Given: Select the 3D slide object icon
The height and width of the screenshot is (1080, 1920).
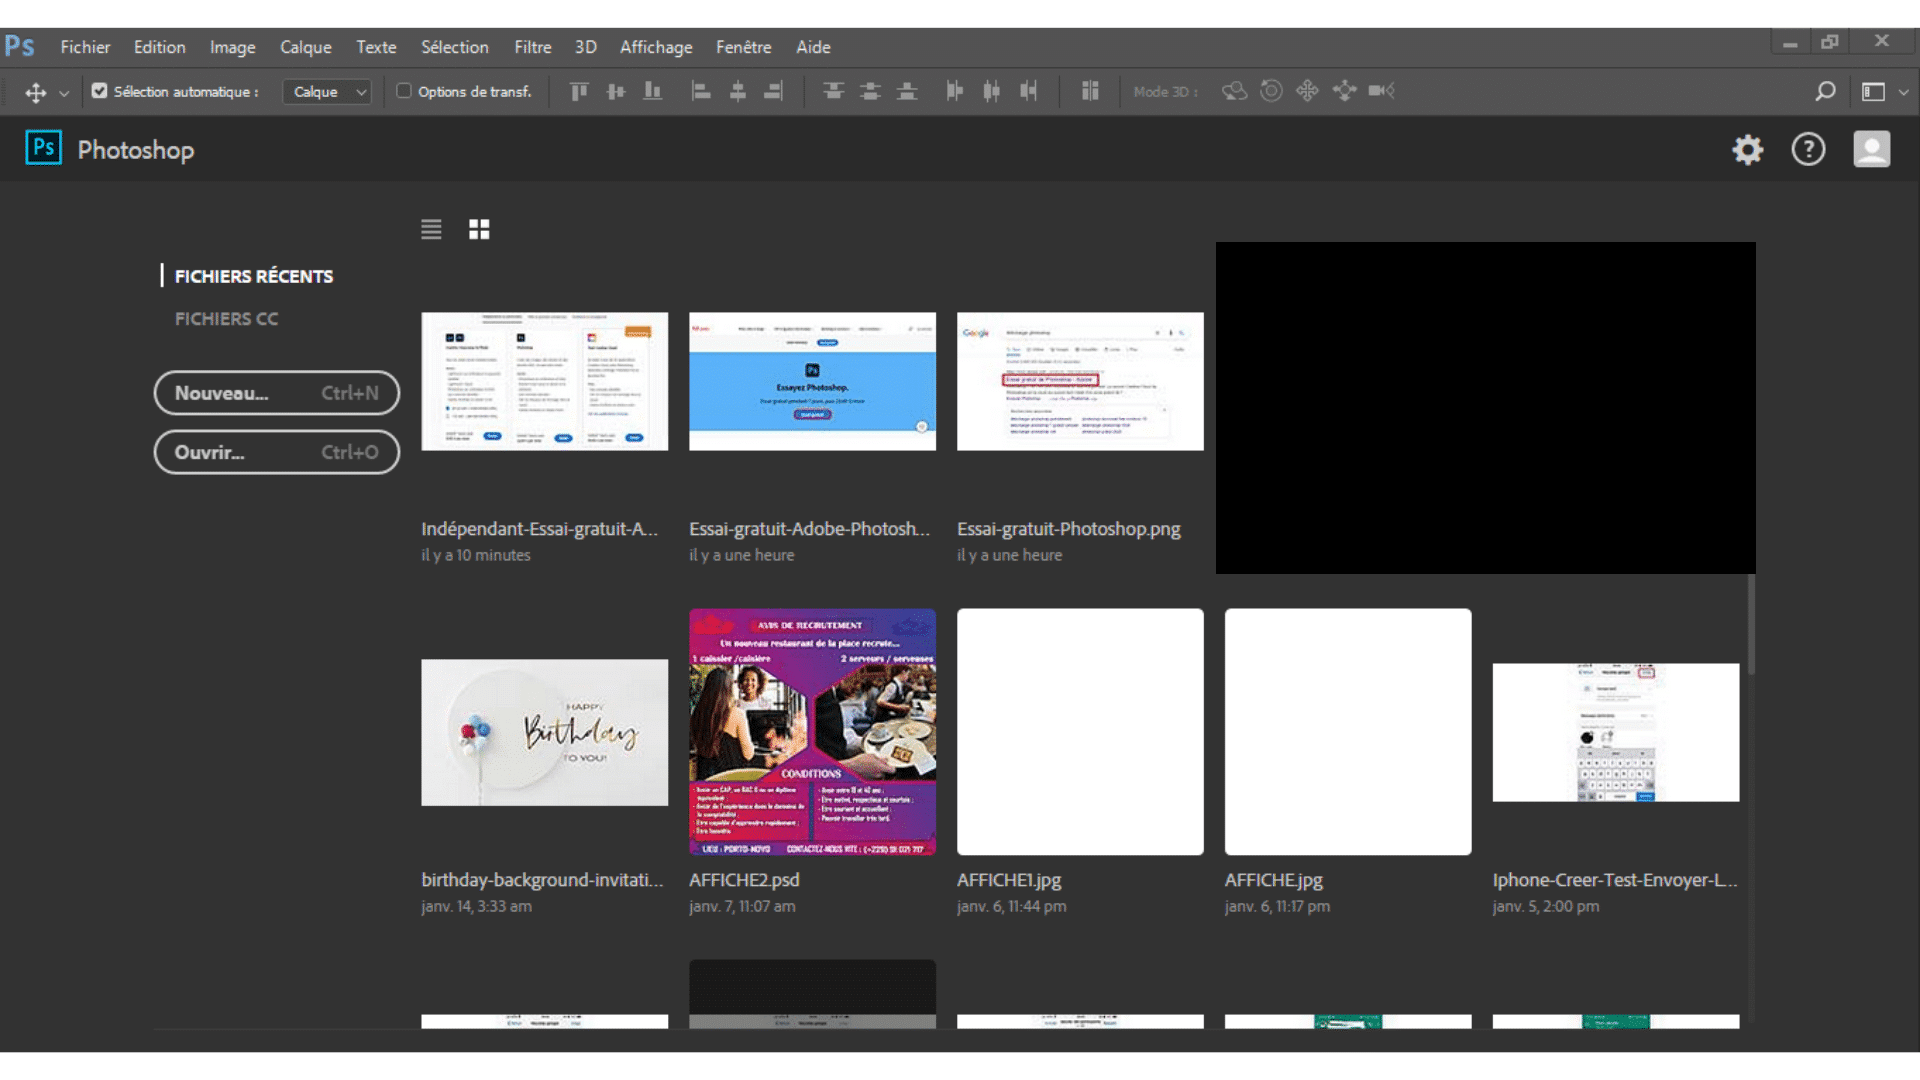Looking at the screenshot, I should [1344, 91].
